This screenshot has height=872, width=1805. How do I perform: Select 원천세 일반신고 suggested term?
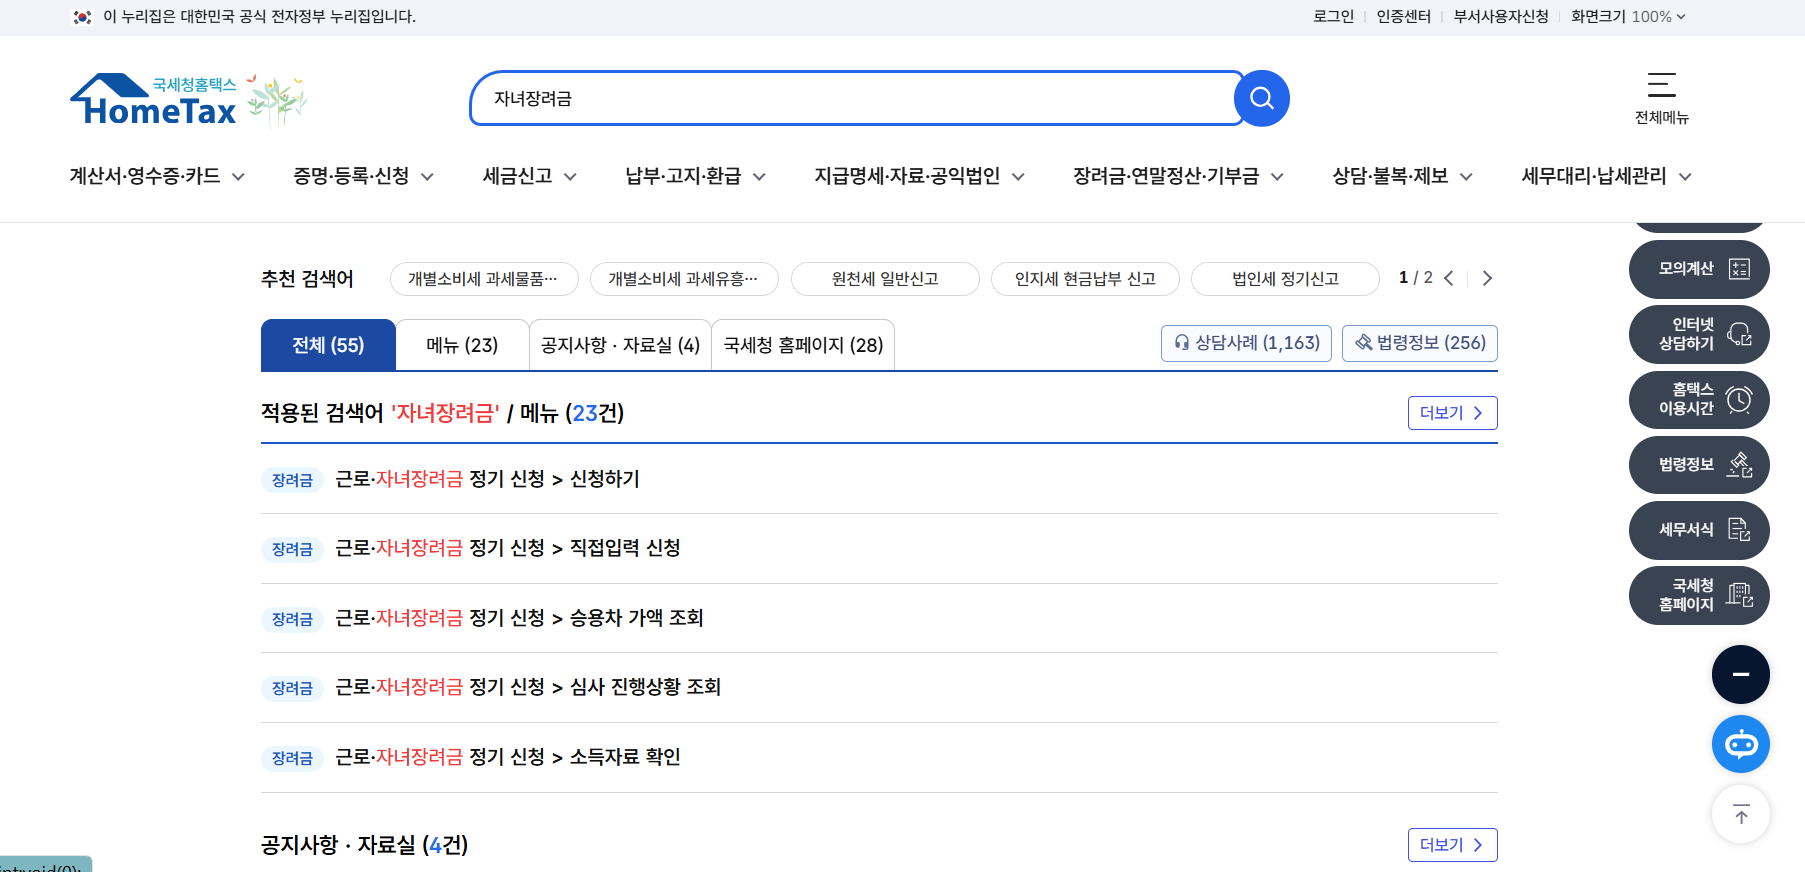pos(885,279)
